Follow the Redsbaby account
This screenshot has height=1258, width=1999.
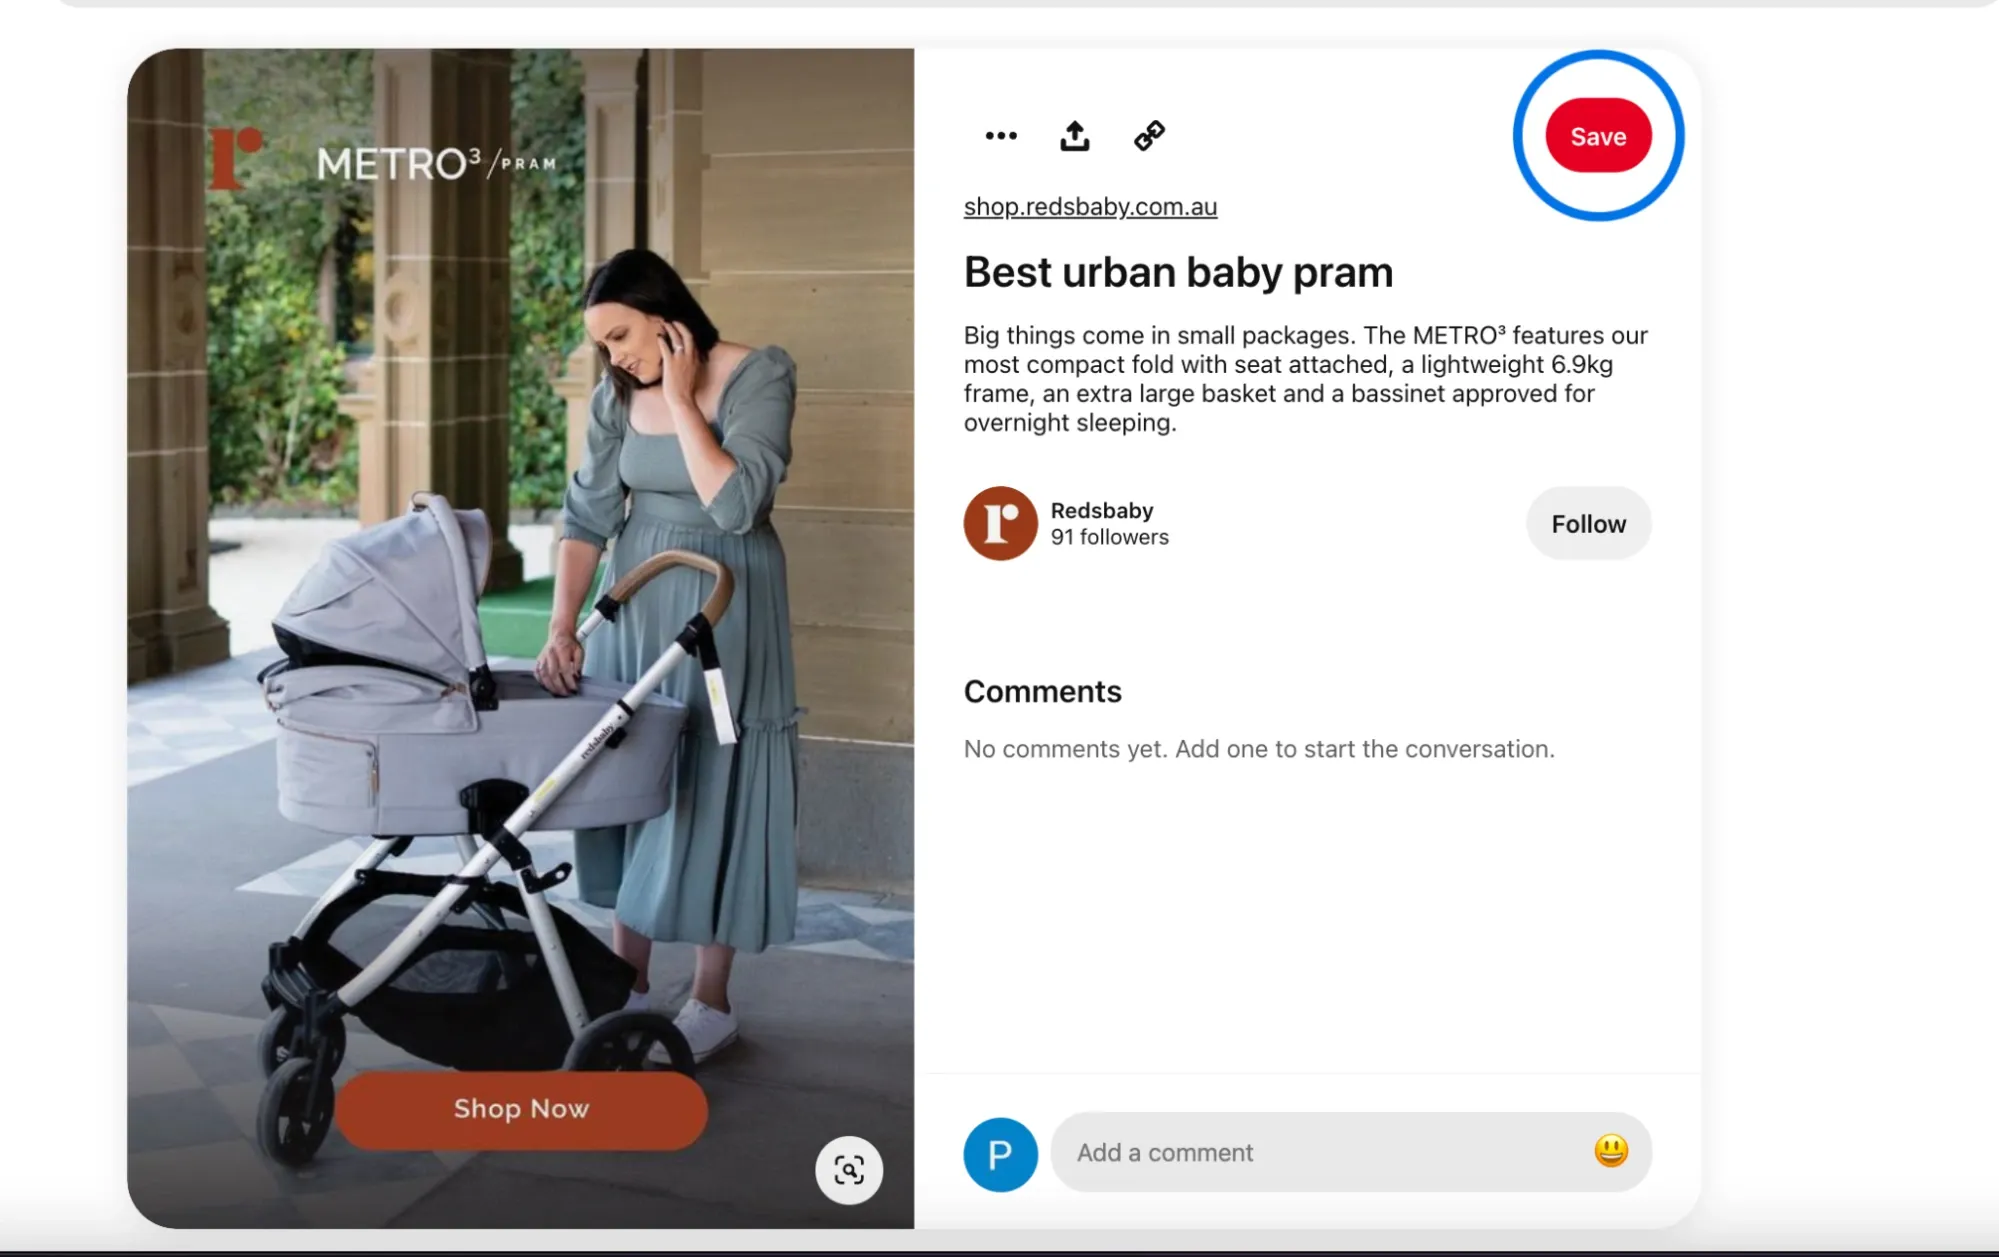click(x=1588, y=524)
